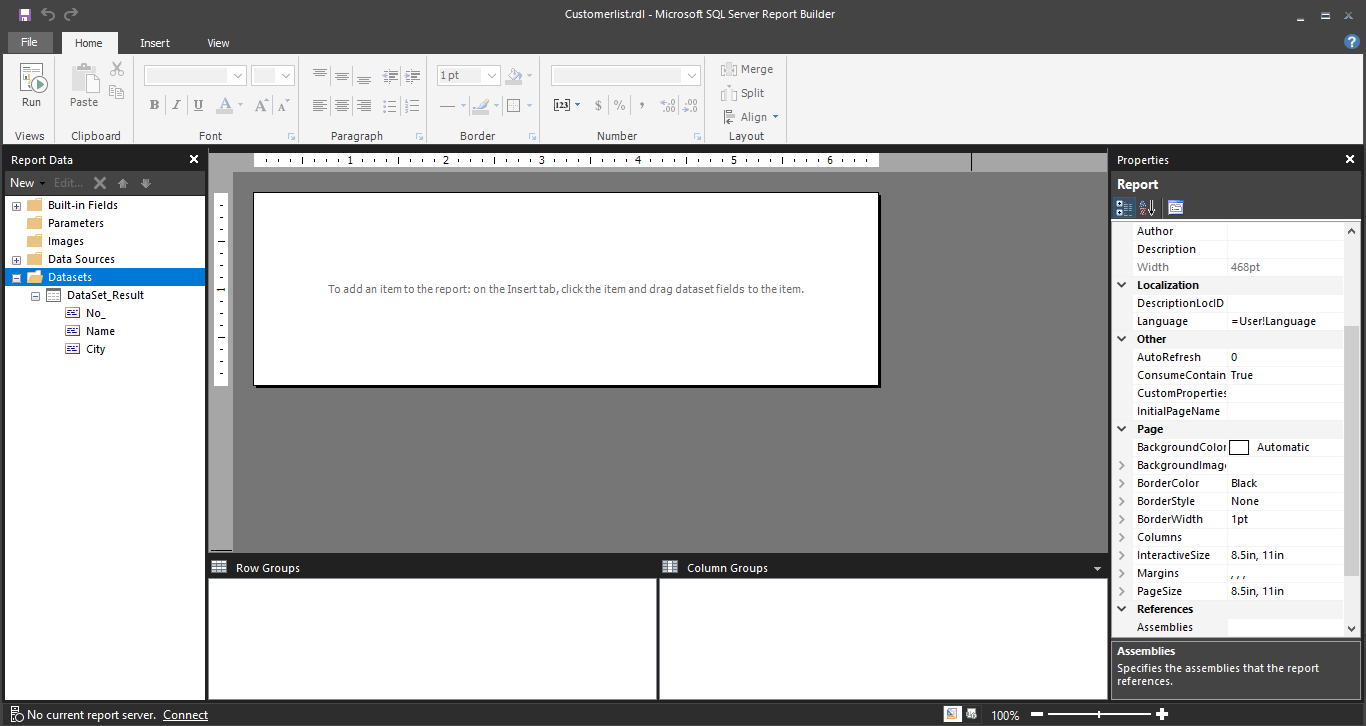Expand the Data Sources folder
Screen dimensions: 1366x726
pos(16,258)
